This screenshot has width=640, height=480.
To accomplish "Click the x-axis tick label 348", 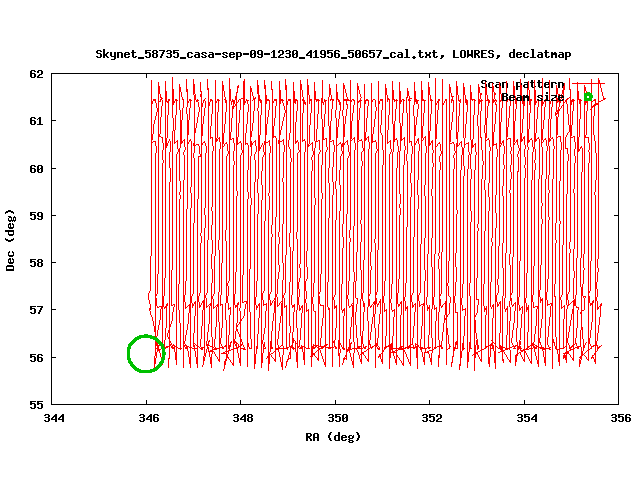I will tap(243, 418).
